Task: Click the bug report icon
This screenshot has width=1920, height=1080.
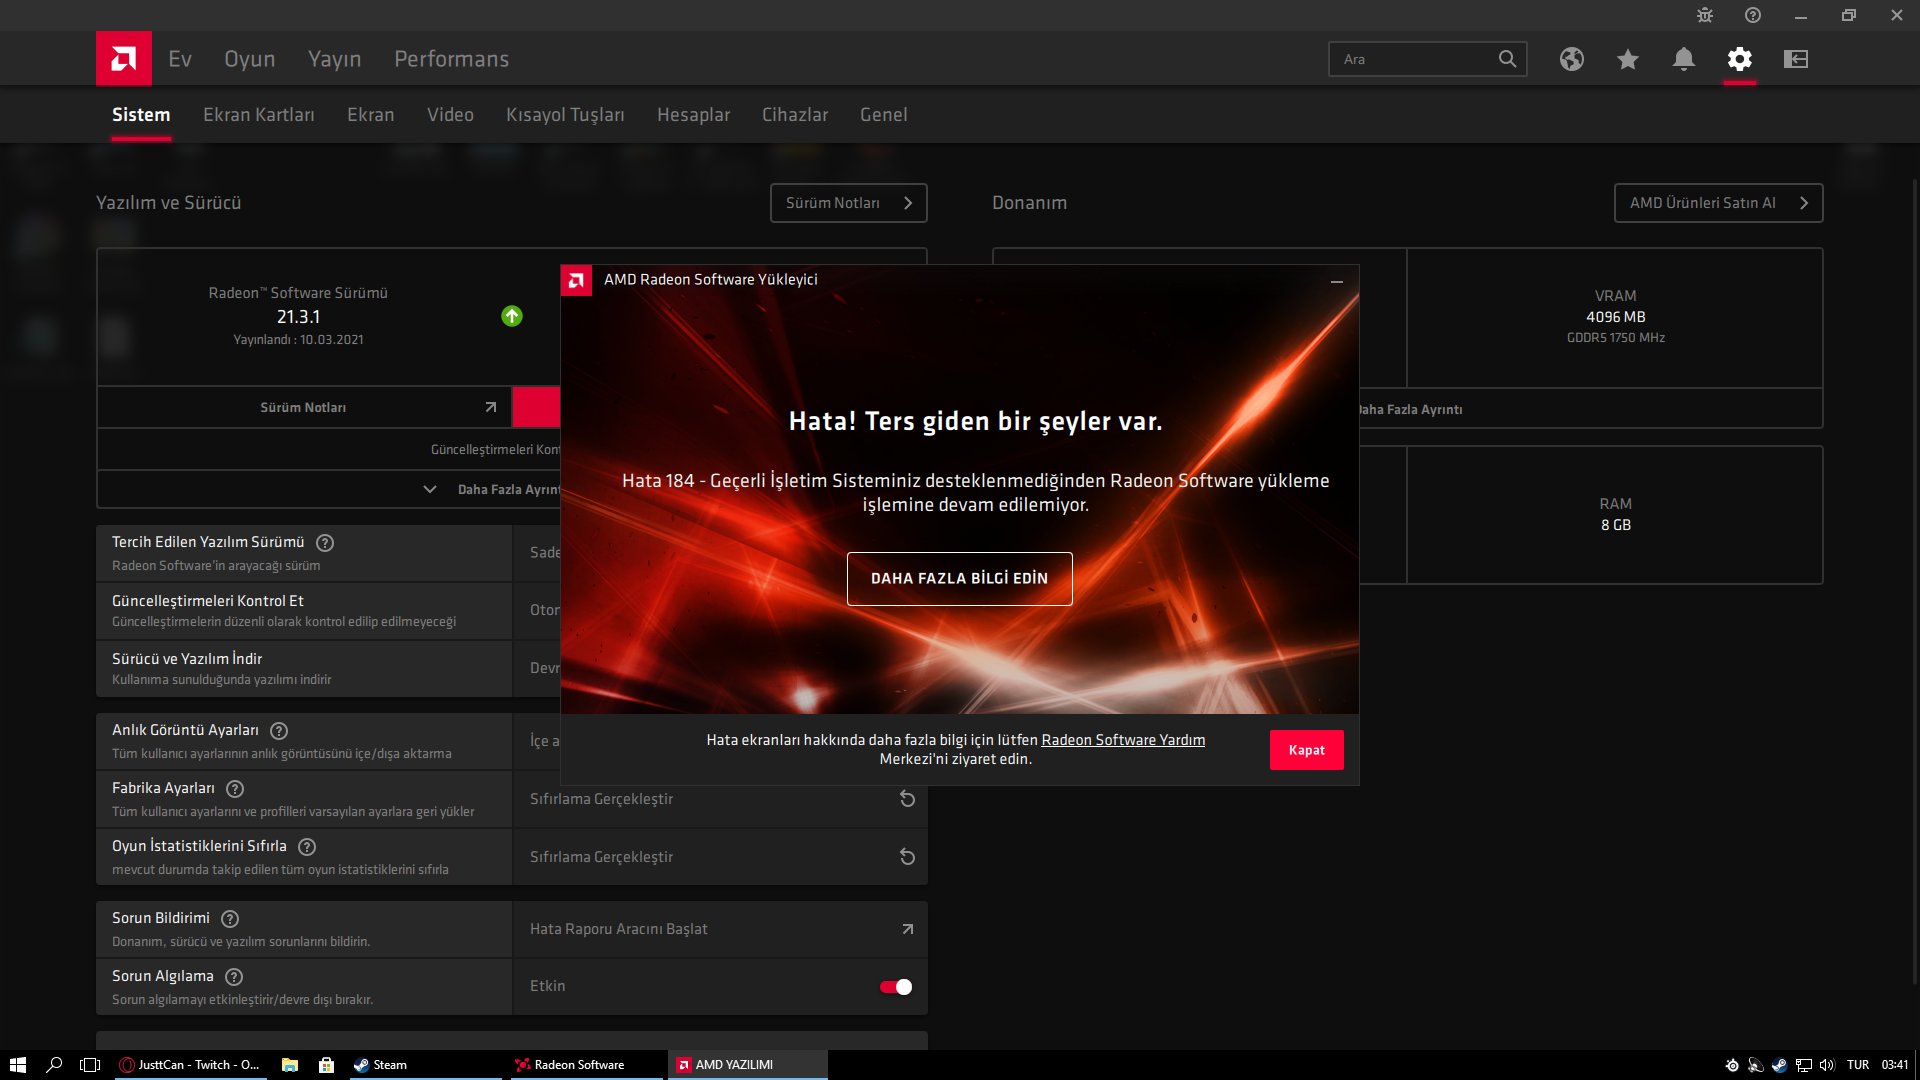Action: point(1705,15)
